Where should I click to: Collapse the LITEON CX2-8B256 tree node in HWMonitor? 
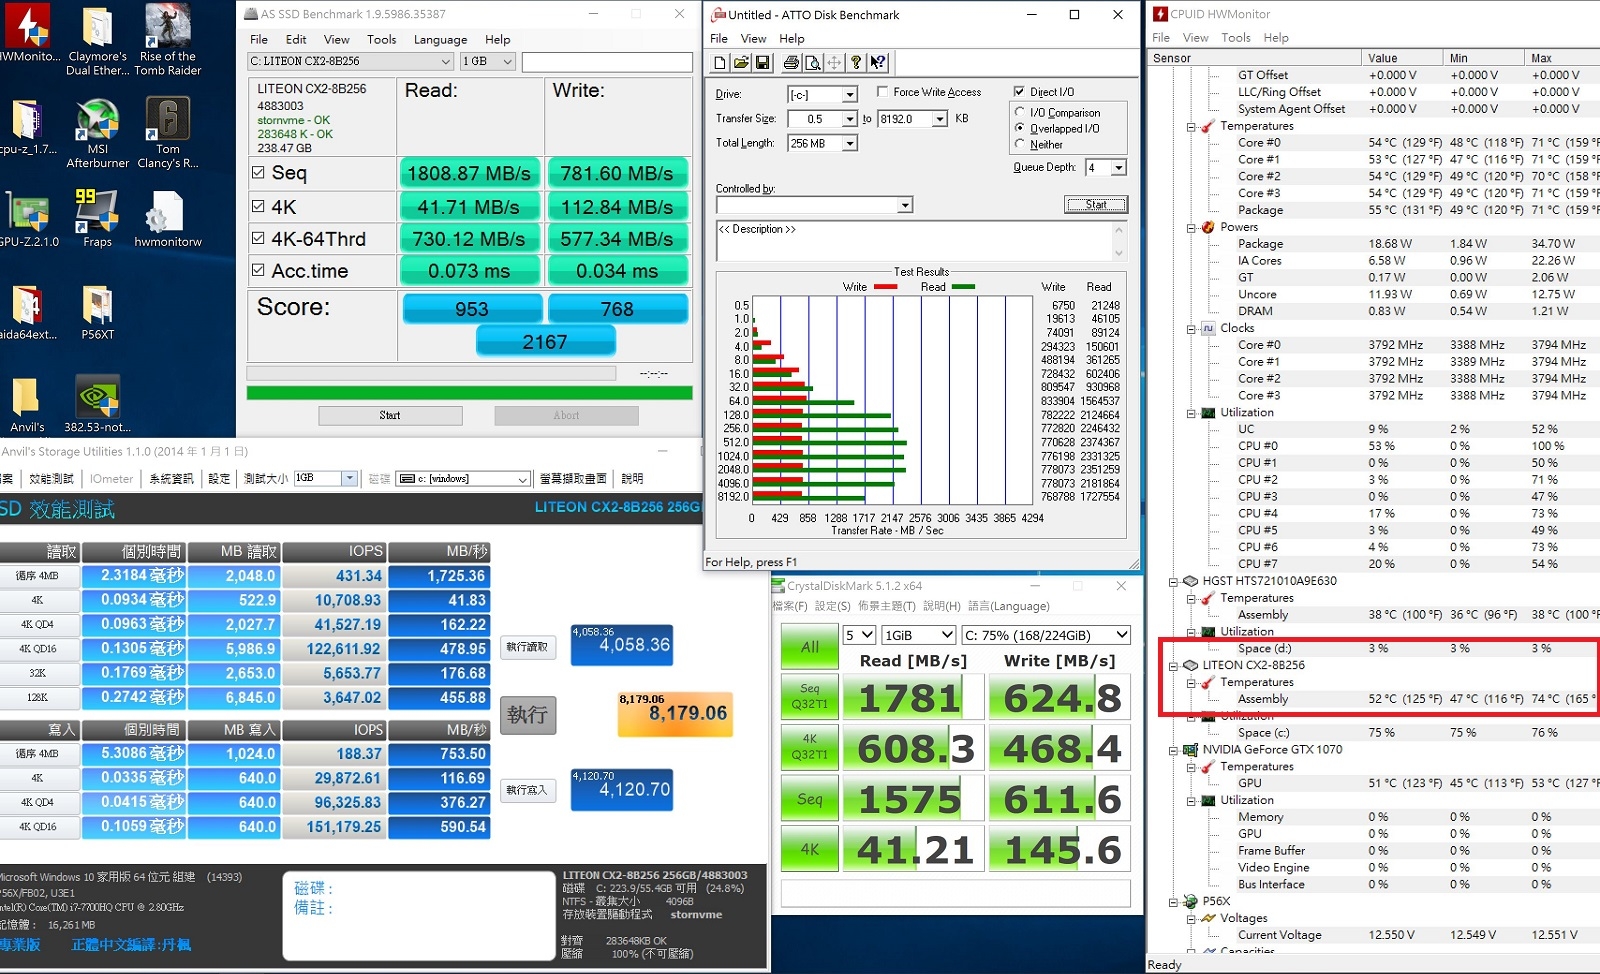coord(1174,665)
